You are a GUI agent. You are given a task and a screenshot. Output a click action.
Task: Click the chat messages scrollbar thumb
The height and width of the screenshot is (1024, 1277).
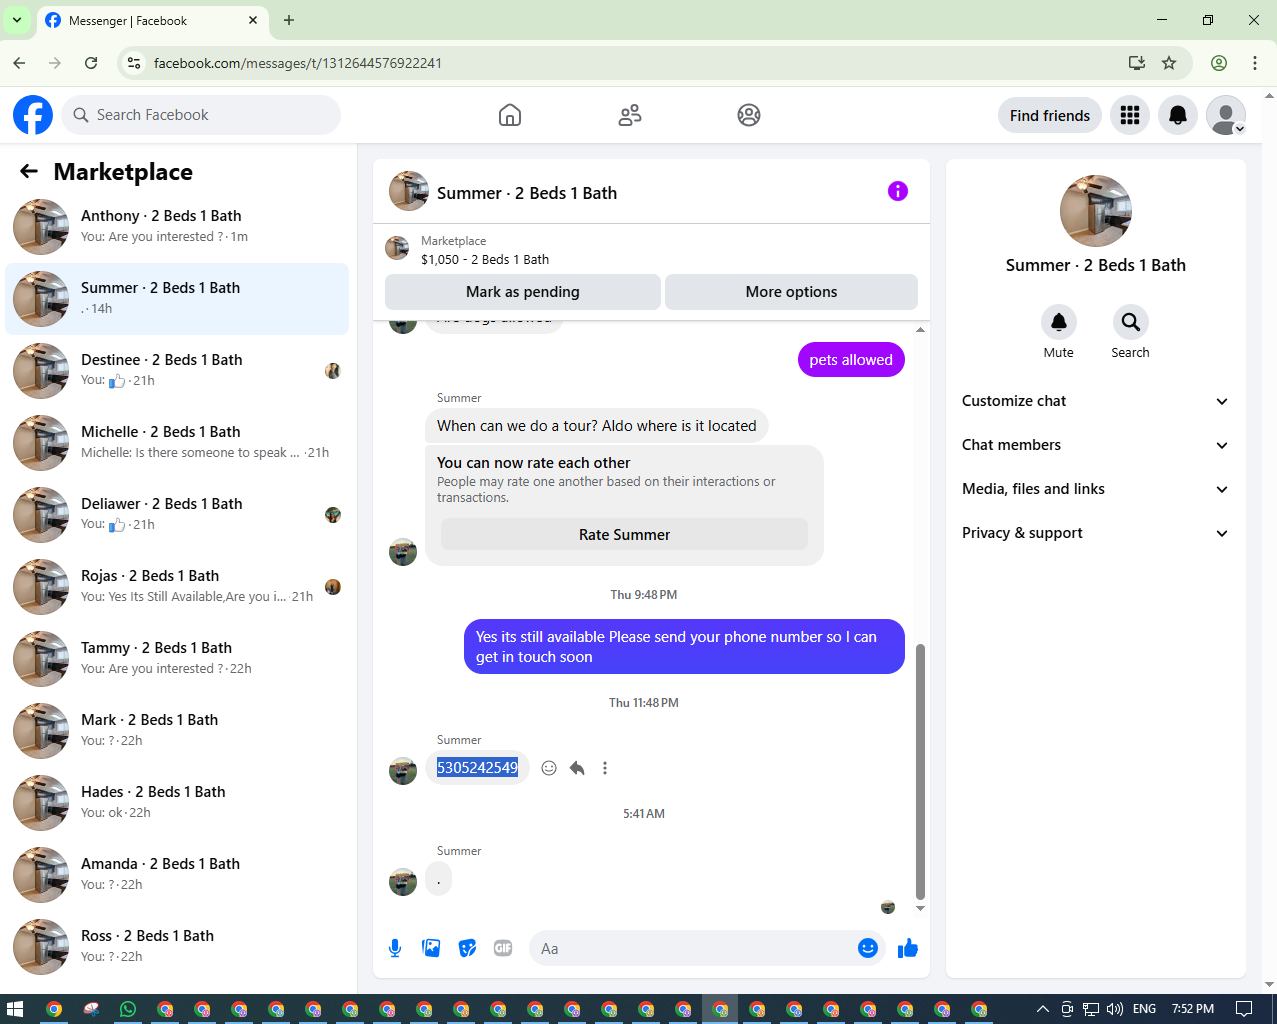point(920,771)
